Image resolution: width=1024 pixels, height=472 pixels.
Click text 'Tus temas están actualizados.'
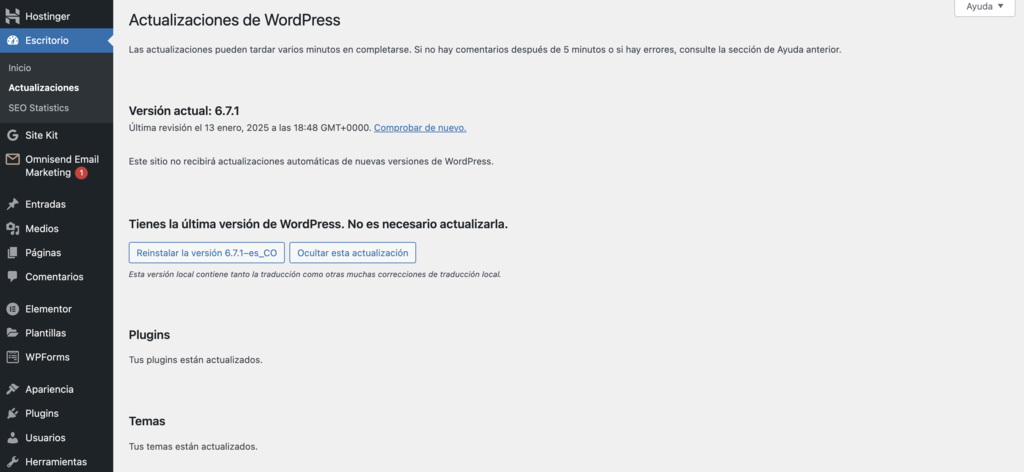(193, 447)
